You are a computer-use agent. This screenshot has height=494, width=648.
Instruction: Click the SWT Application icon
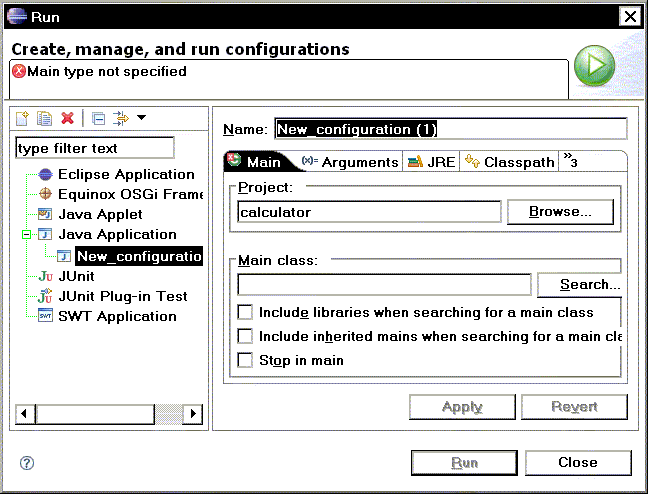(x=45, y=316)
